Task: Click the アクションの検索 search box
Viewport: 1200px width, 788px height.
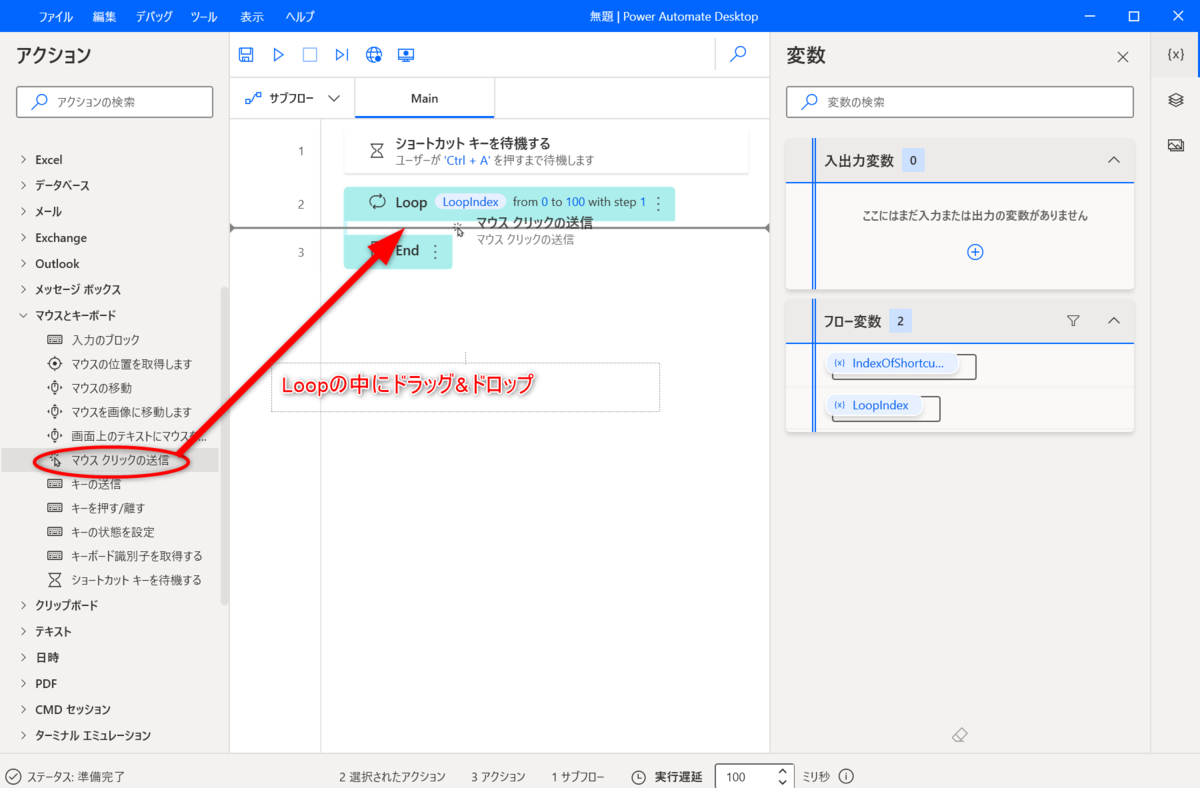Action: point(115,102)
